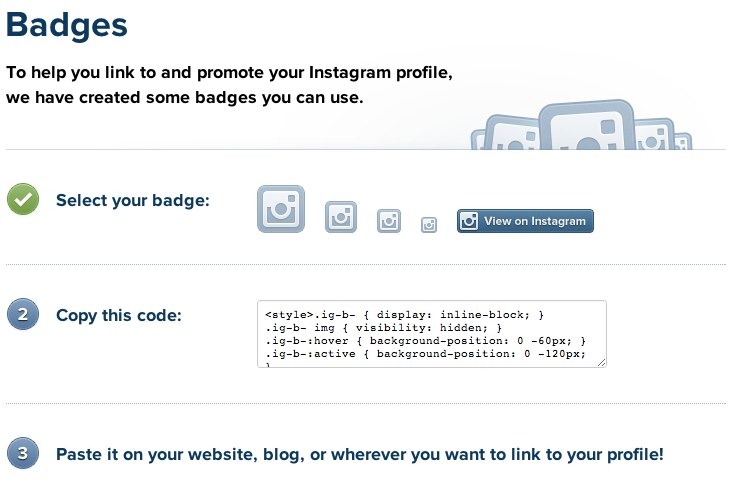Screen dimensions: 733x501
Task: Click the resize grip of the code box
Action: (602, 363)
